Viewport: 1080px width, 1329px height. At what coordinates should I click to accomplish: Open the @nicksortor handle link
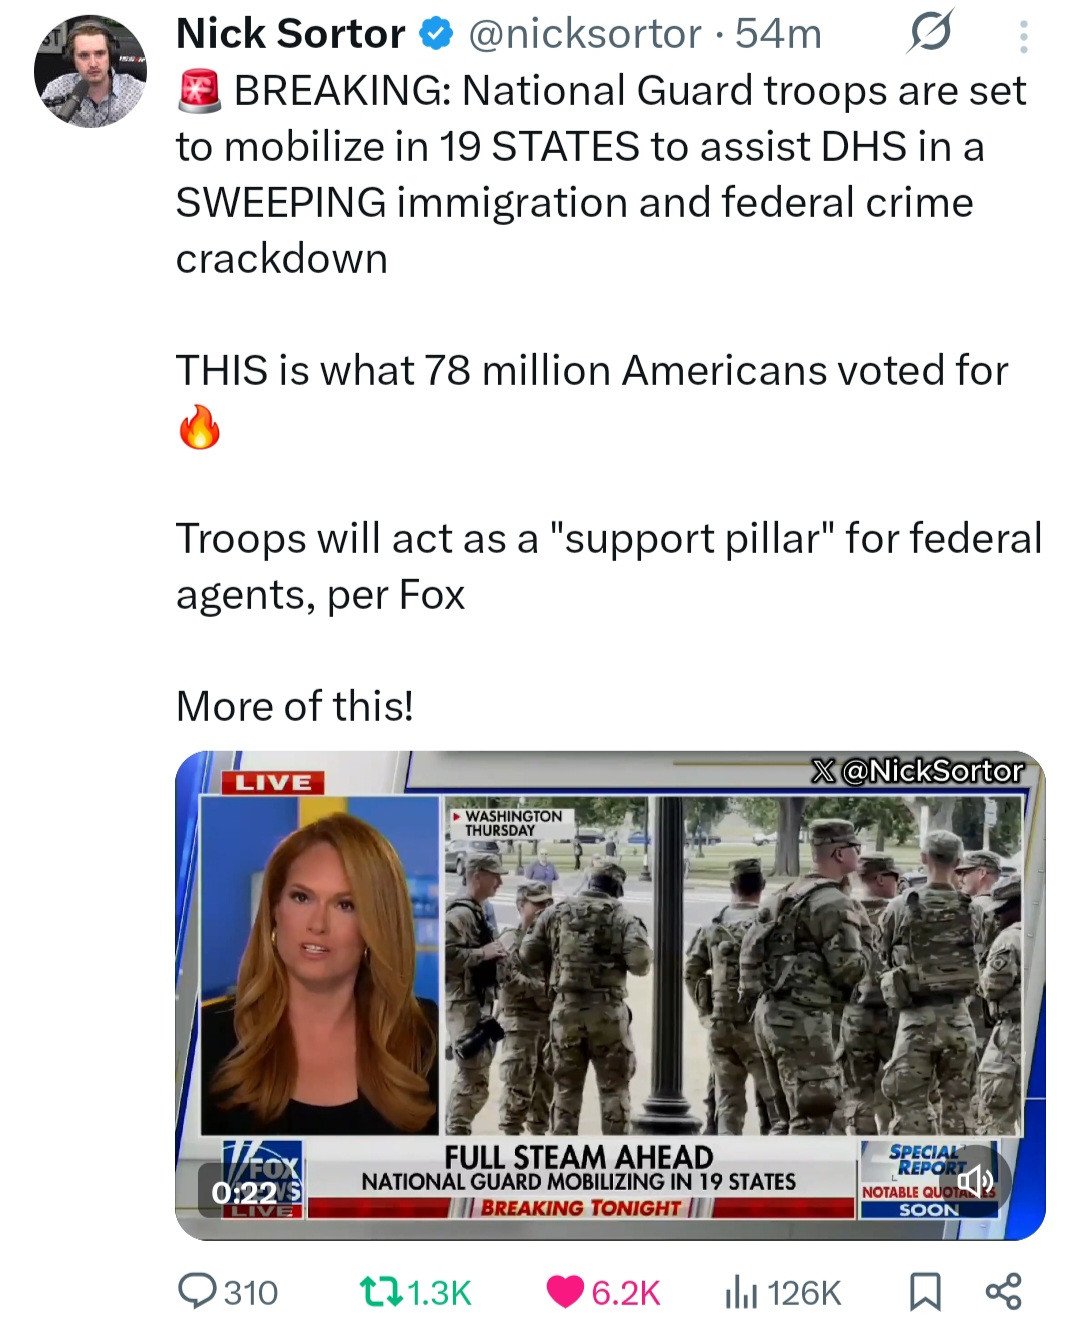tap(585, 35)
